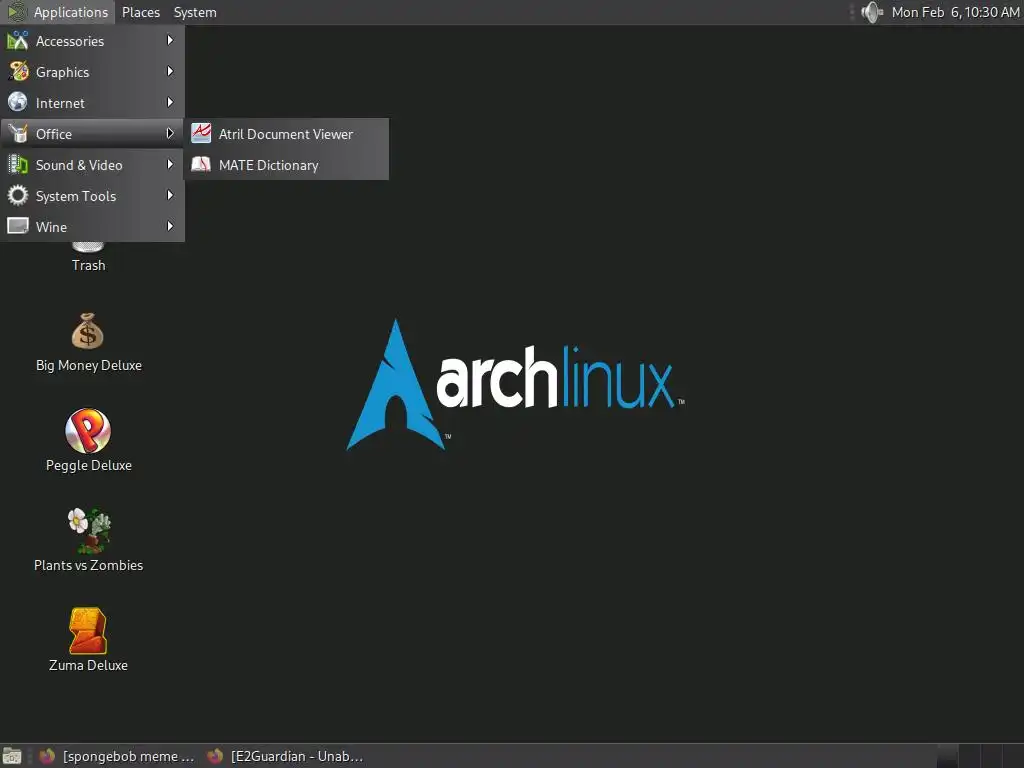The image size is (1024, 768).
Task: Click the Firefox icon of E2Guardian window
Action: (215, 756)
